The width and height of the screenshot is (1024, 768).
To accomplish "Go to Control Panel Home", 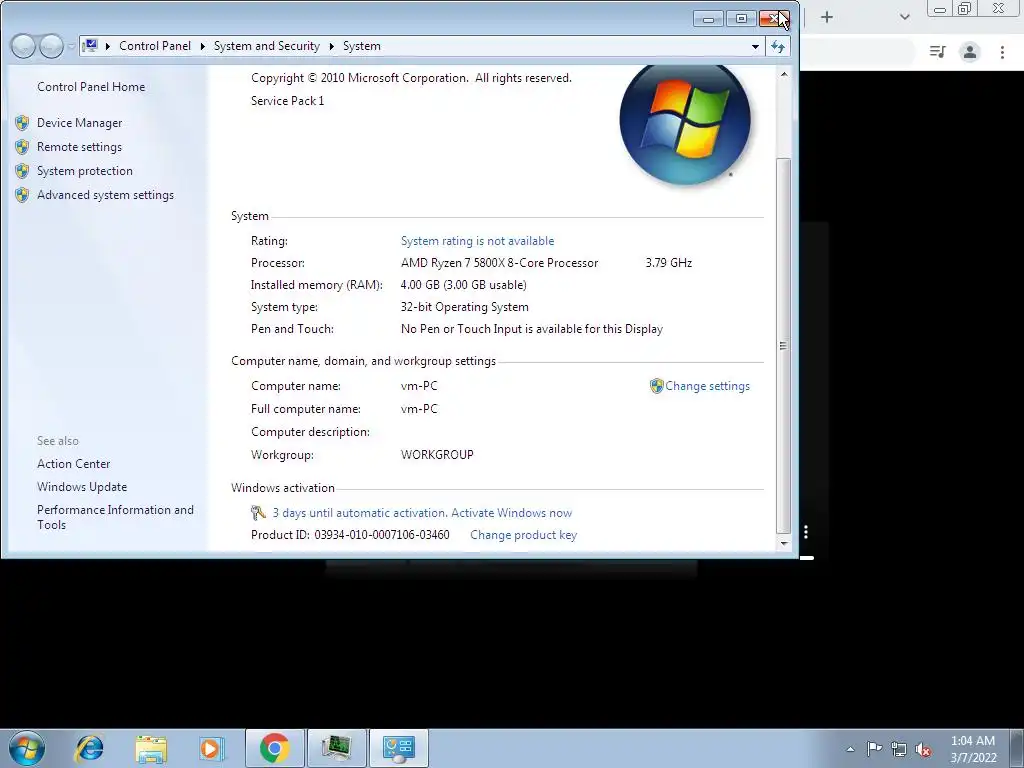I will (x=91, y=87).
